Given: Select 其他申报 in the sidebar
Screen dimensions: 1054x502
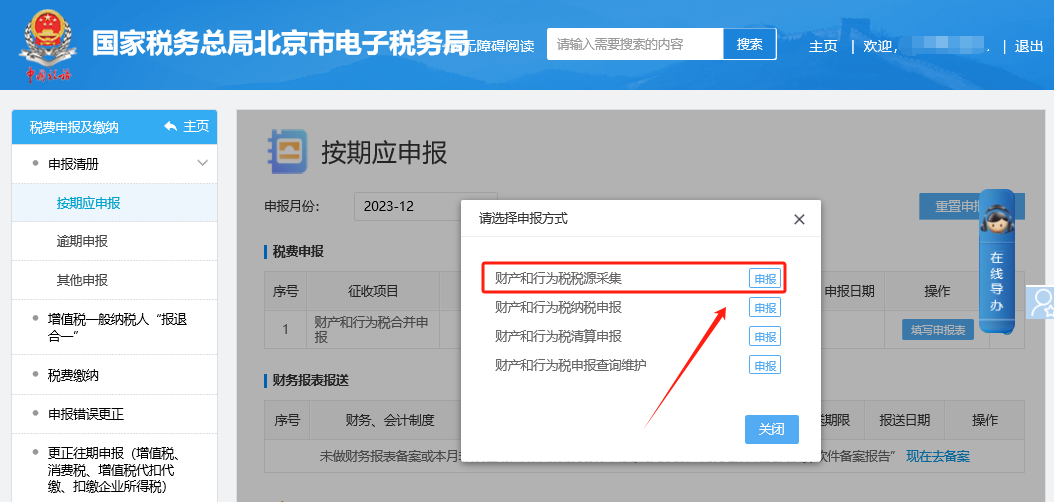Looking at the screenshot, I should tap(82, 280).
